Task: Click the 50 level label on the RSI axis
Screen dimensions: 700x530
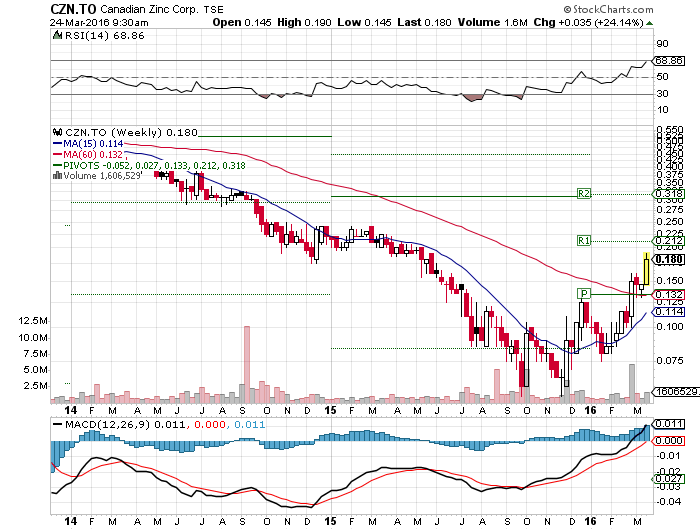Action: (662, 77)
